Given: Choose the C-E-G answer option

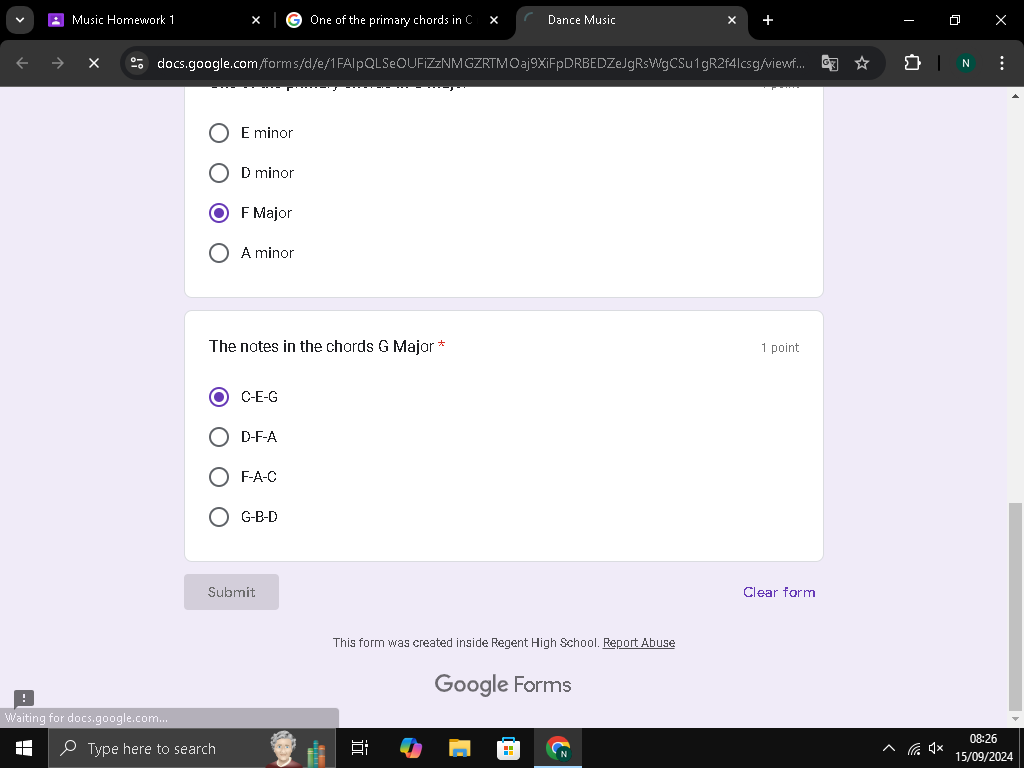Looking at the screenshot, I should click(219, 397).
